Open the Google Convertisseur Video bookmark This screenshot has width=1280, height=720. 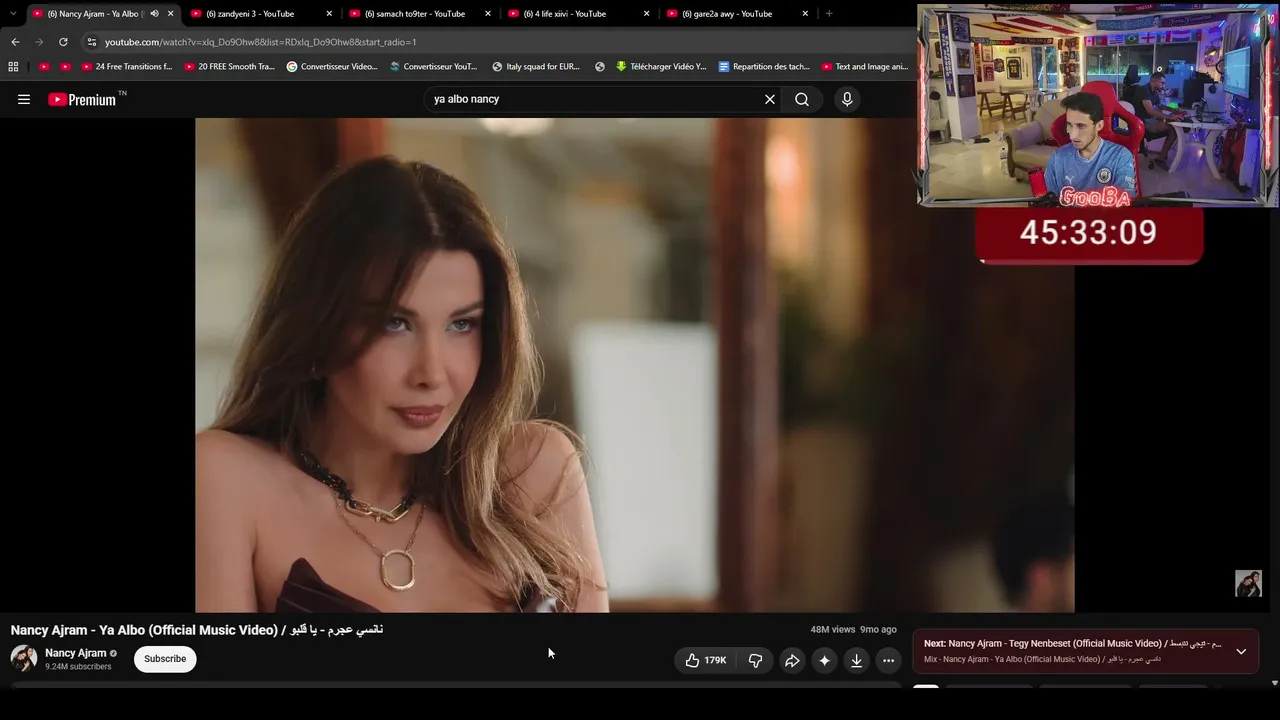coord(332,67)
